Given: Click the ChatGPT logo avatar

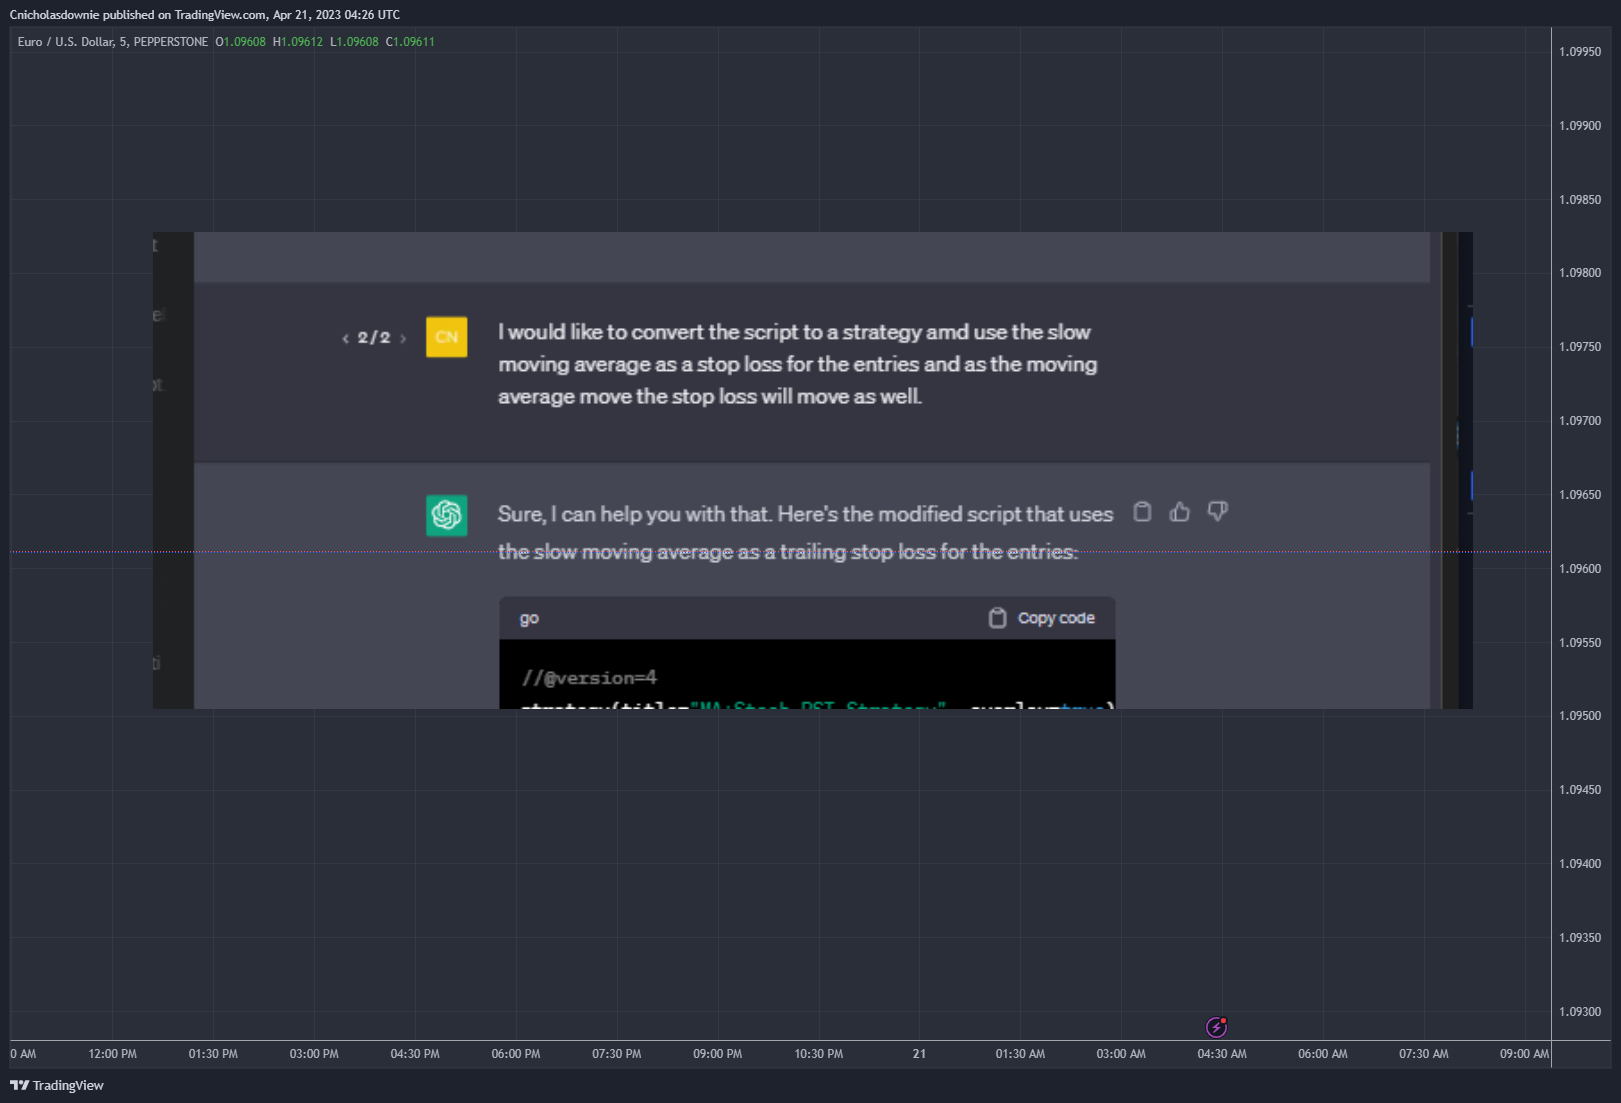Looking at the screenshot, I should tap(446, 515).
